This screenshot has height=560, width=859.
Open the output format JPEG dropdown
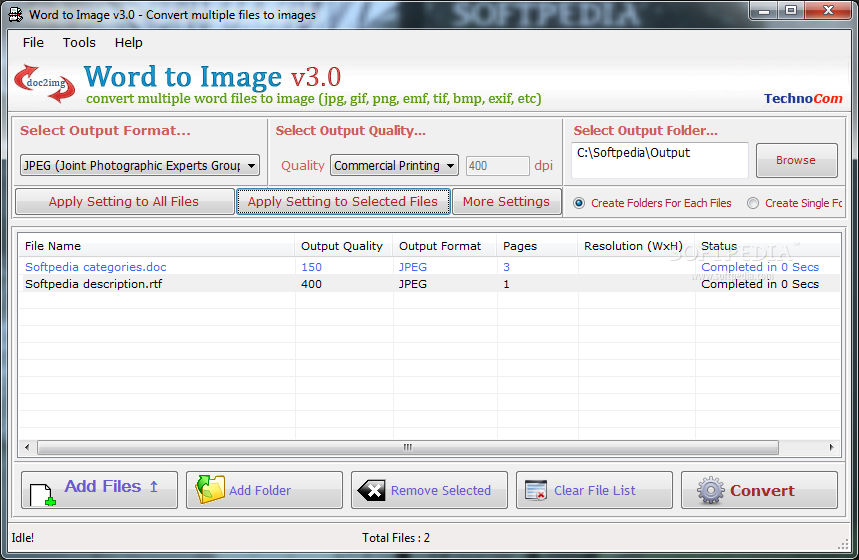tap(140, 165)
